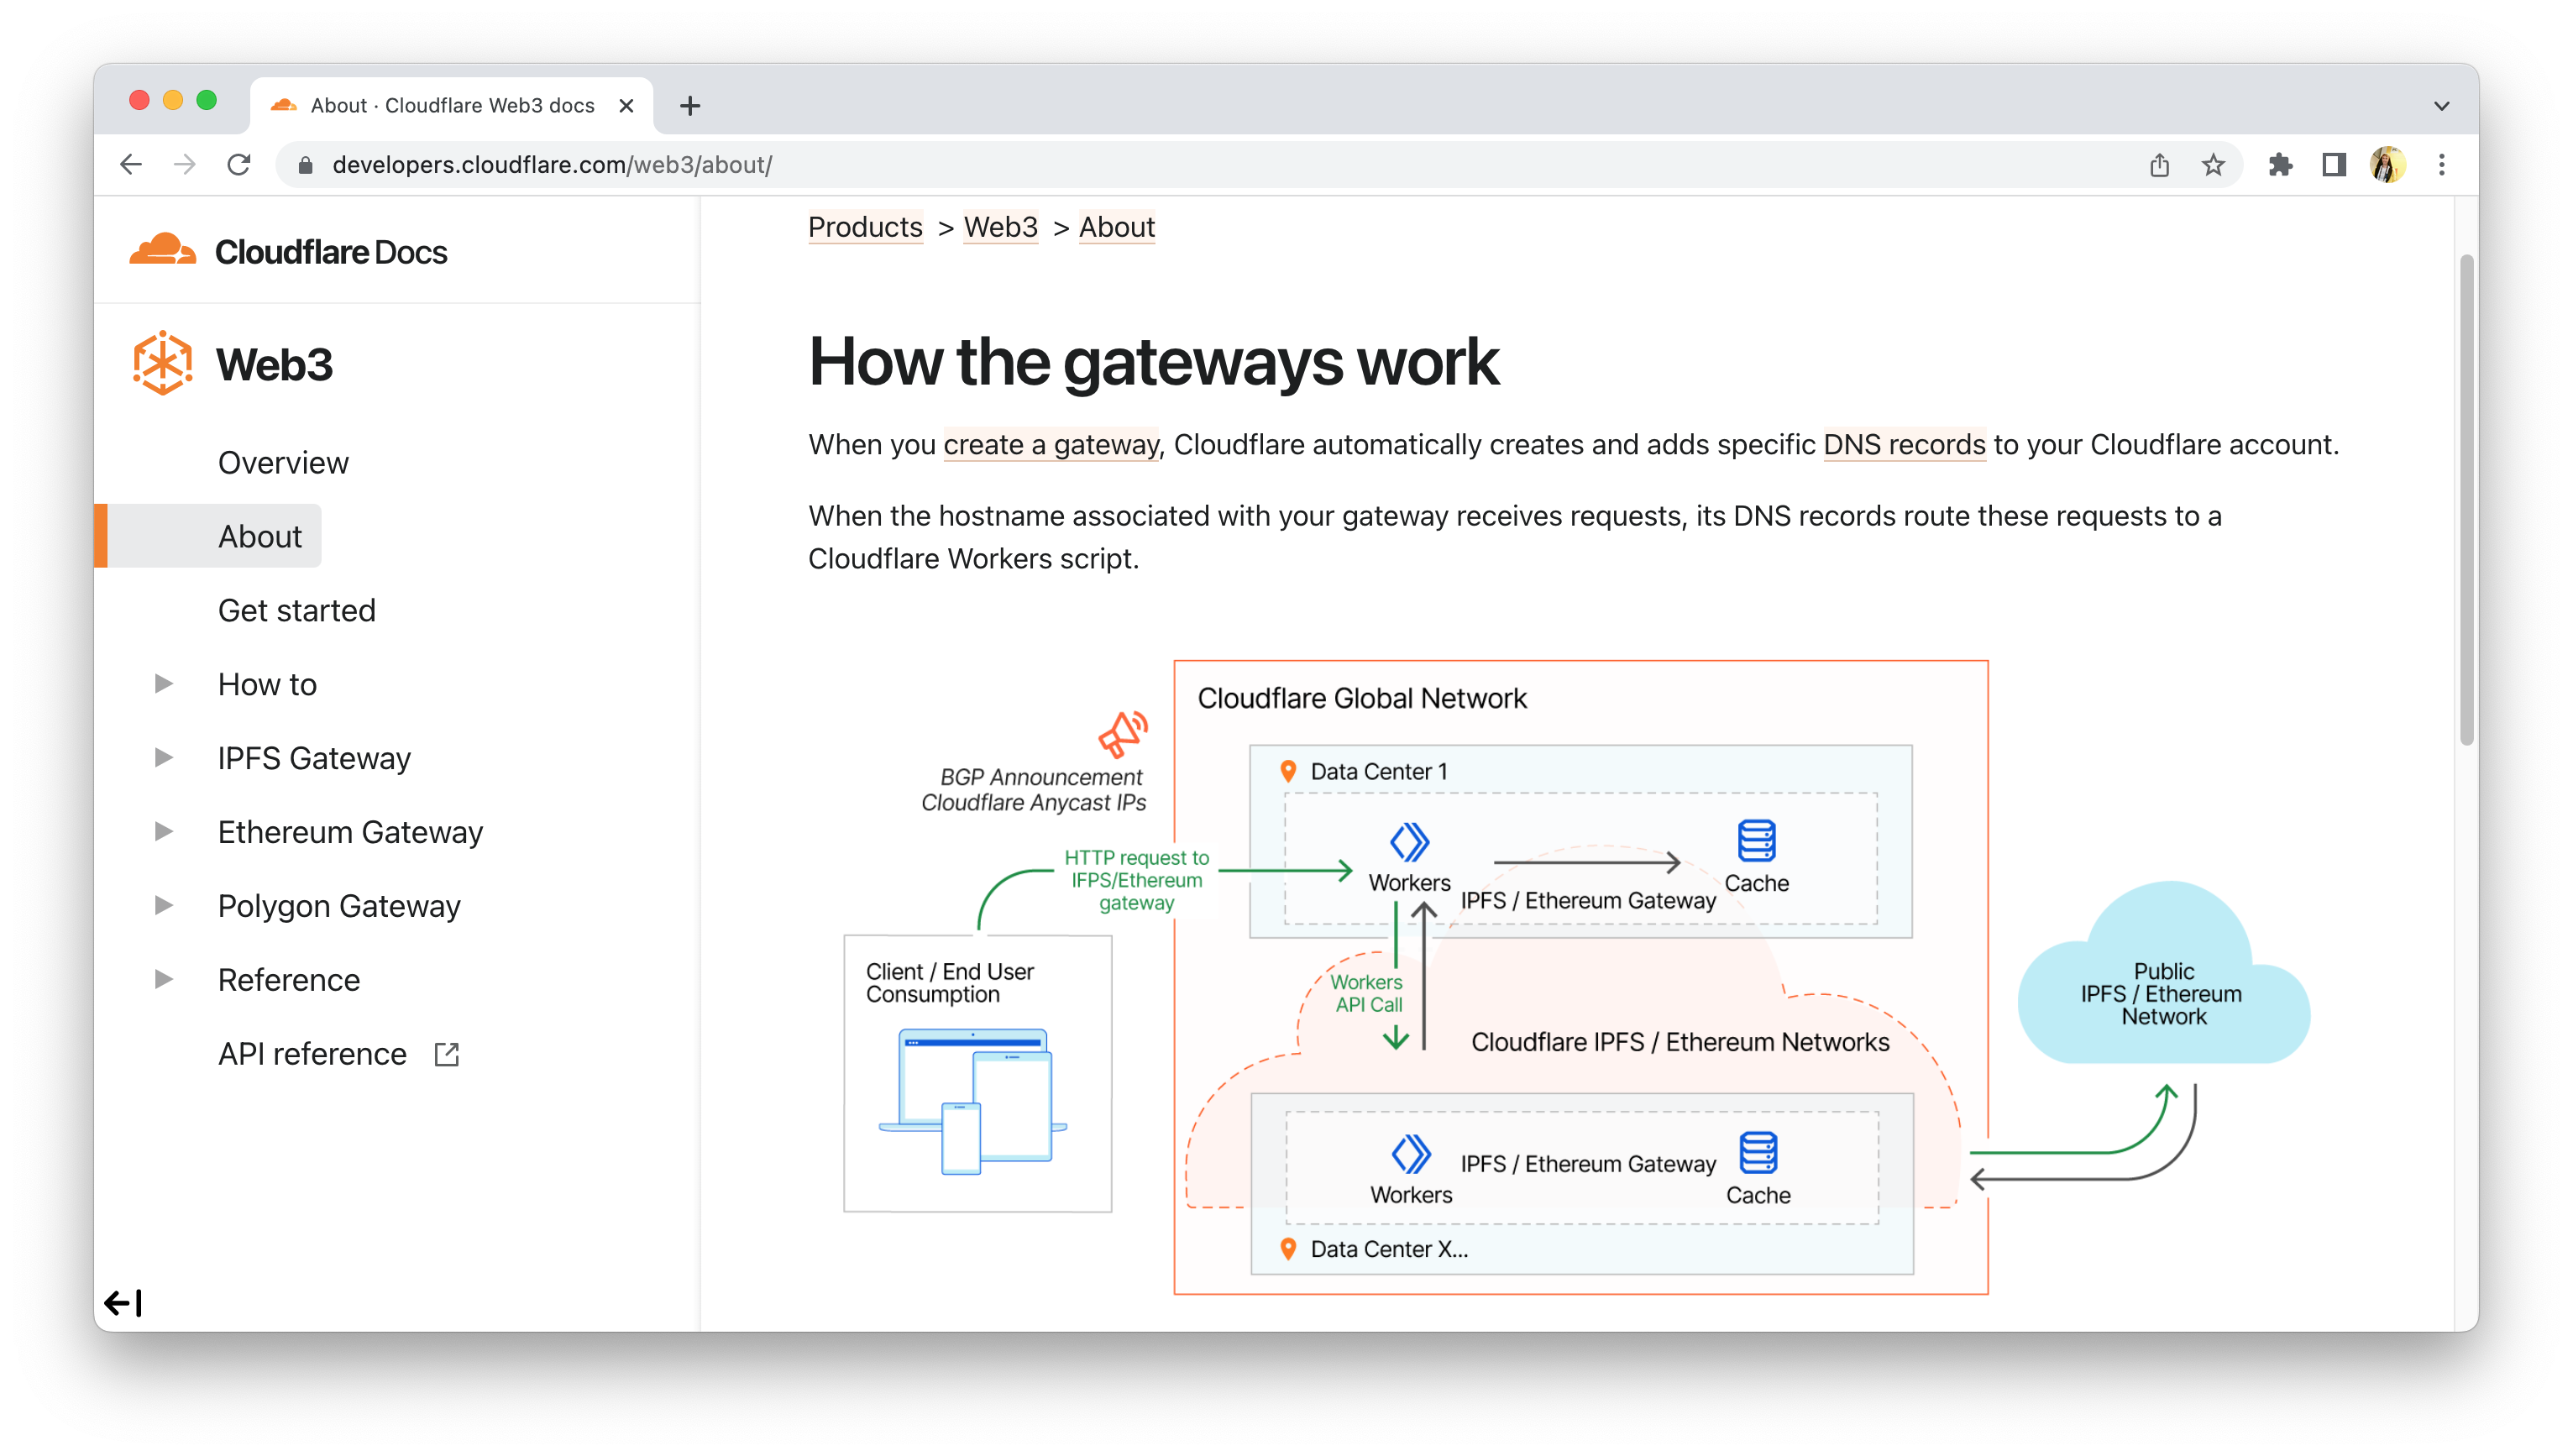This screenshot has height=1456, width=2573.
Task: Click the Cloudflare Global Network label
Action: [1362, 698]
